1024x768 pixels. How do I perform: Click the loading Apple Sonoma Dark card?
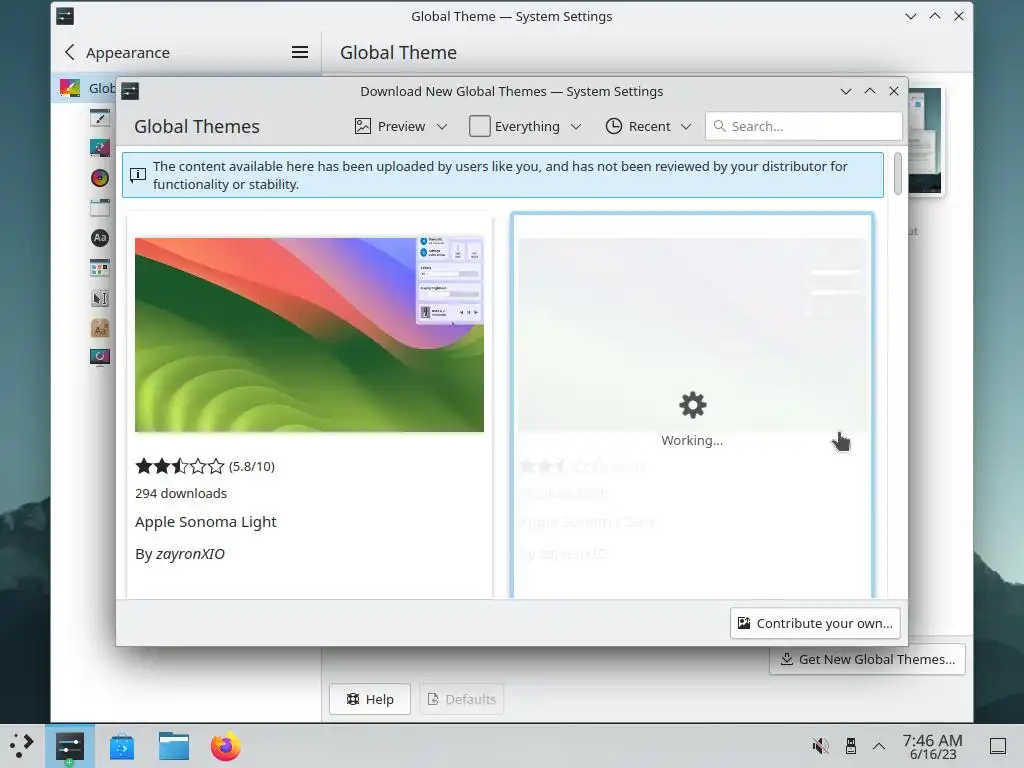(692, 405)
